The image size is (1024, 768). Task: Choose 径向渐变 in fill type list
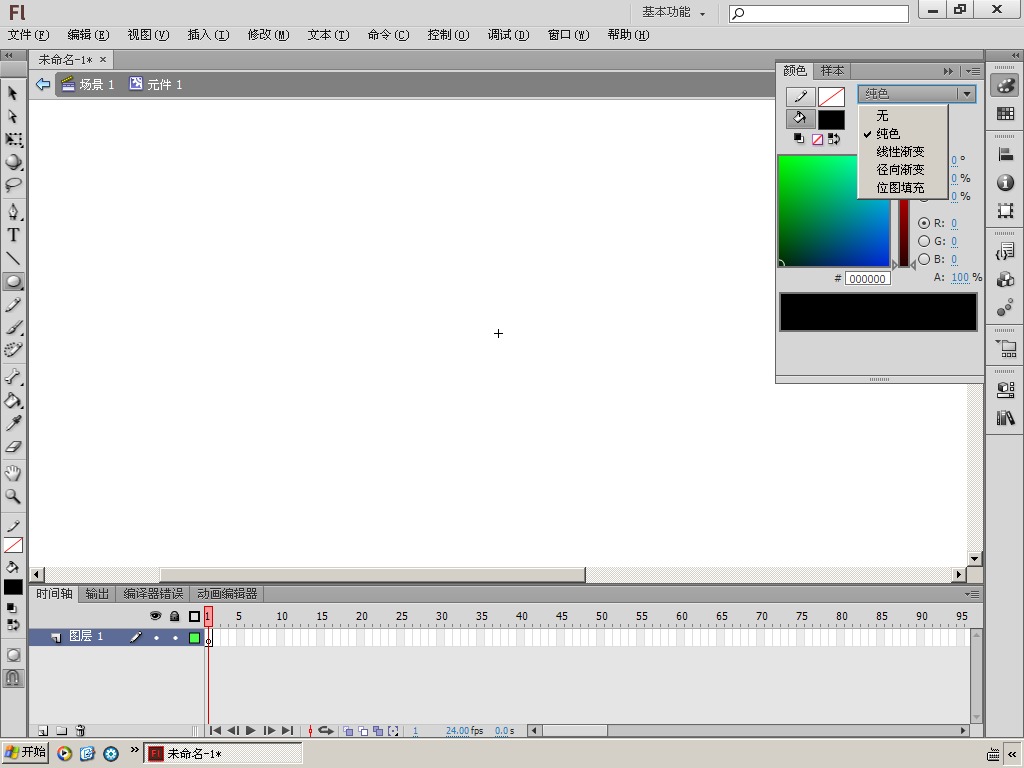click(x=903, y=170)
